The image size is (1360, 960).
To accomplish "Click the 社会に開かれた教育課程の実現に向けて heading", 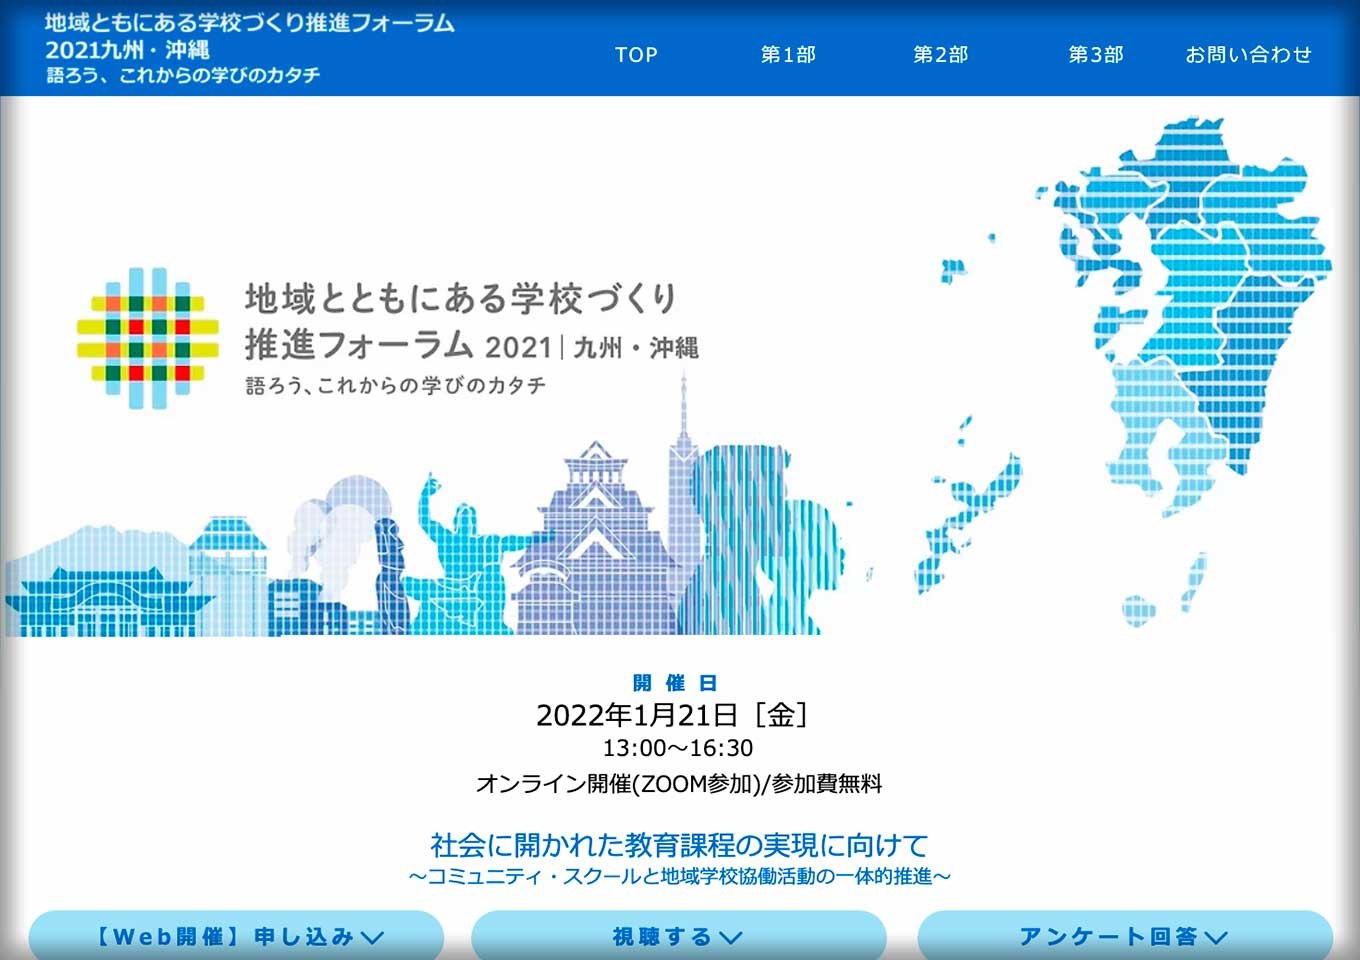I will tap(679, 846).
